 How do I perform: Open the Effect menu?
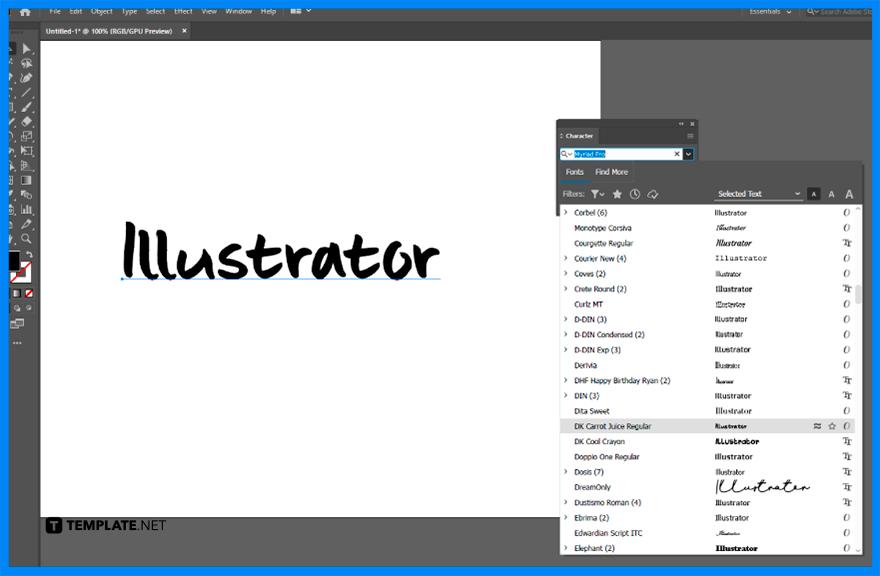[x=182, y=11]
